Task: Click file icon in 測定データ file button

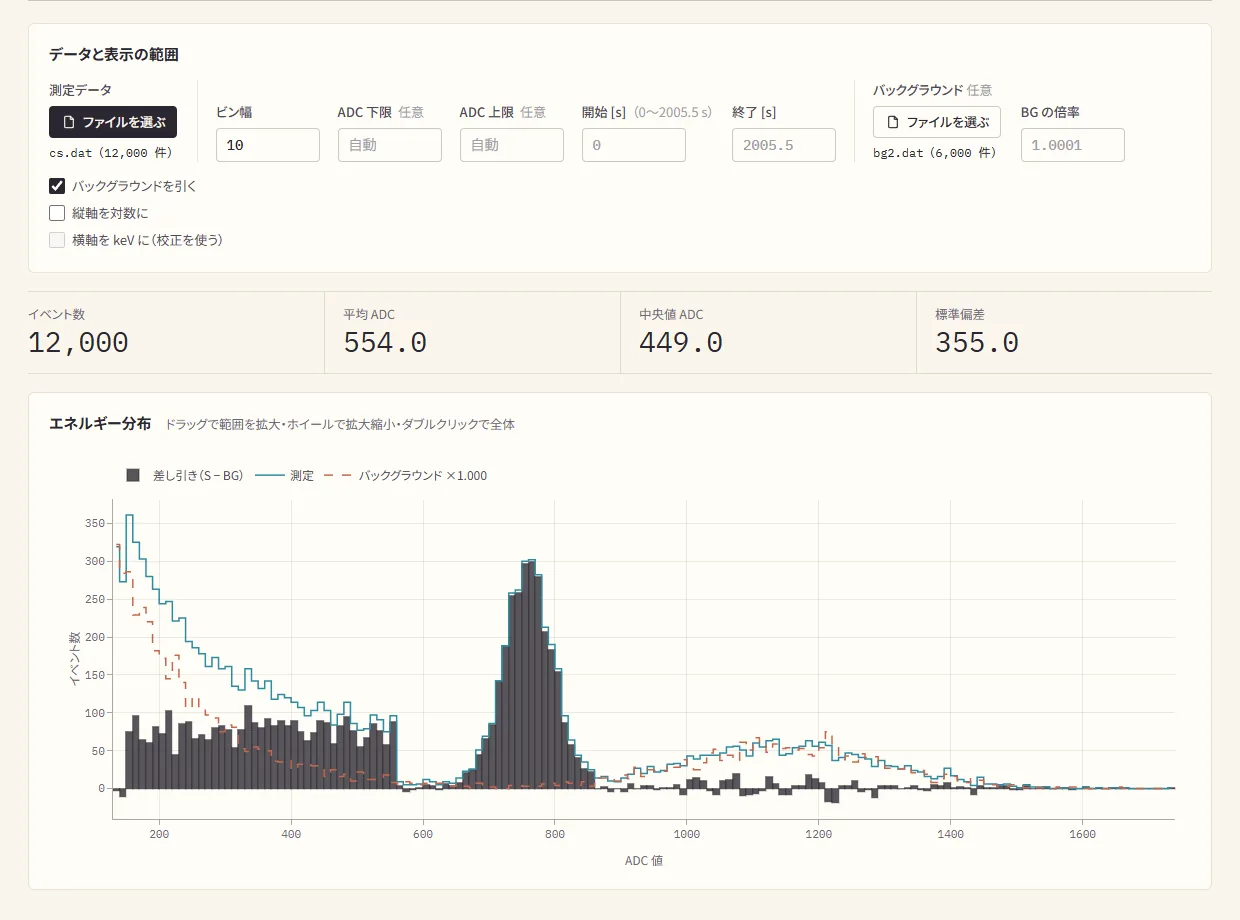Action: [68, 122]
